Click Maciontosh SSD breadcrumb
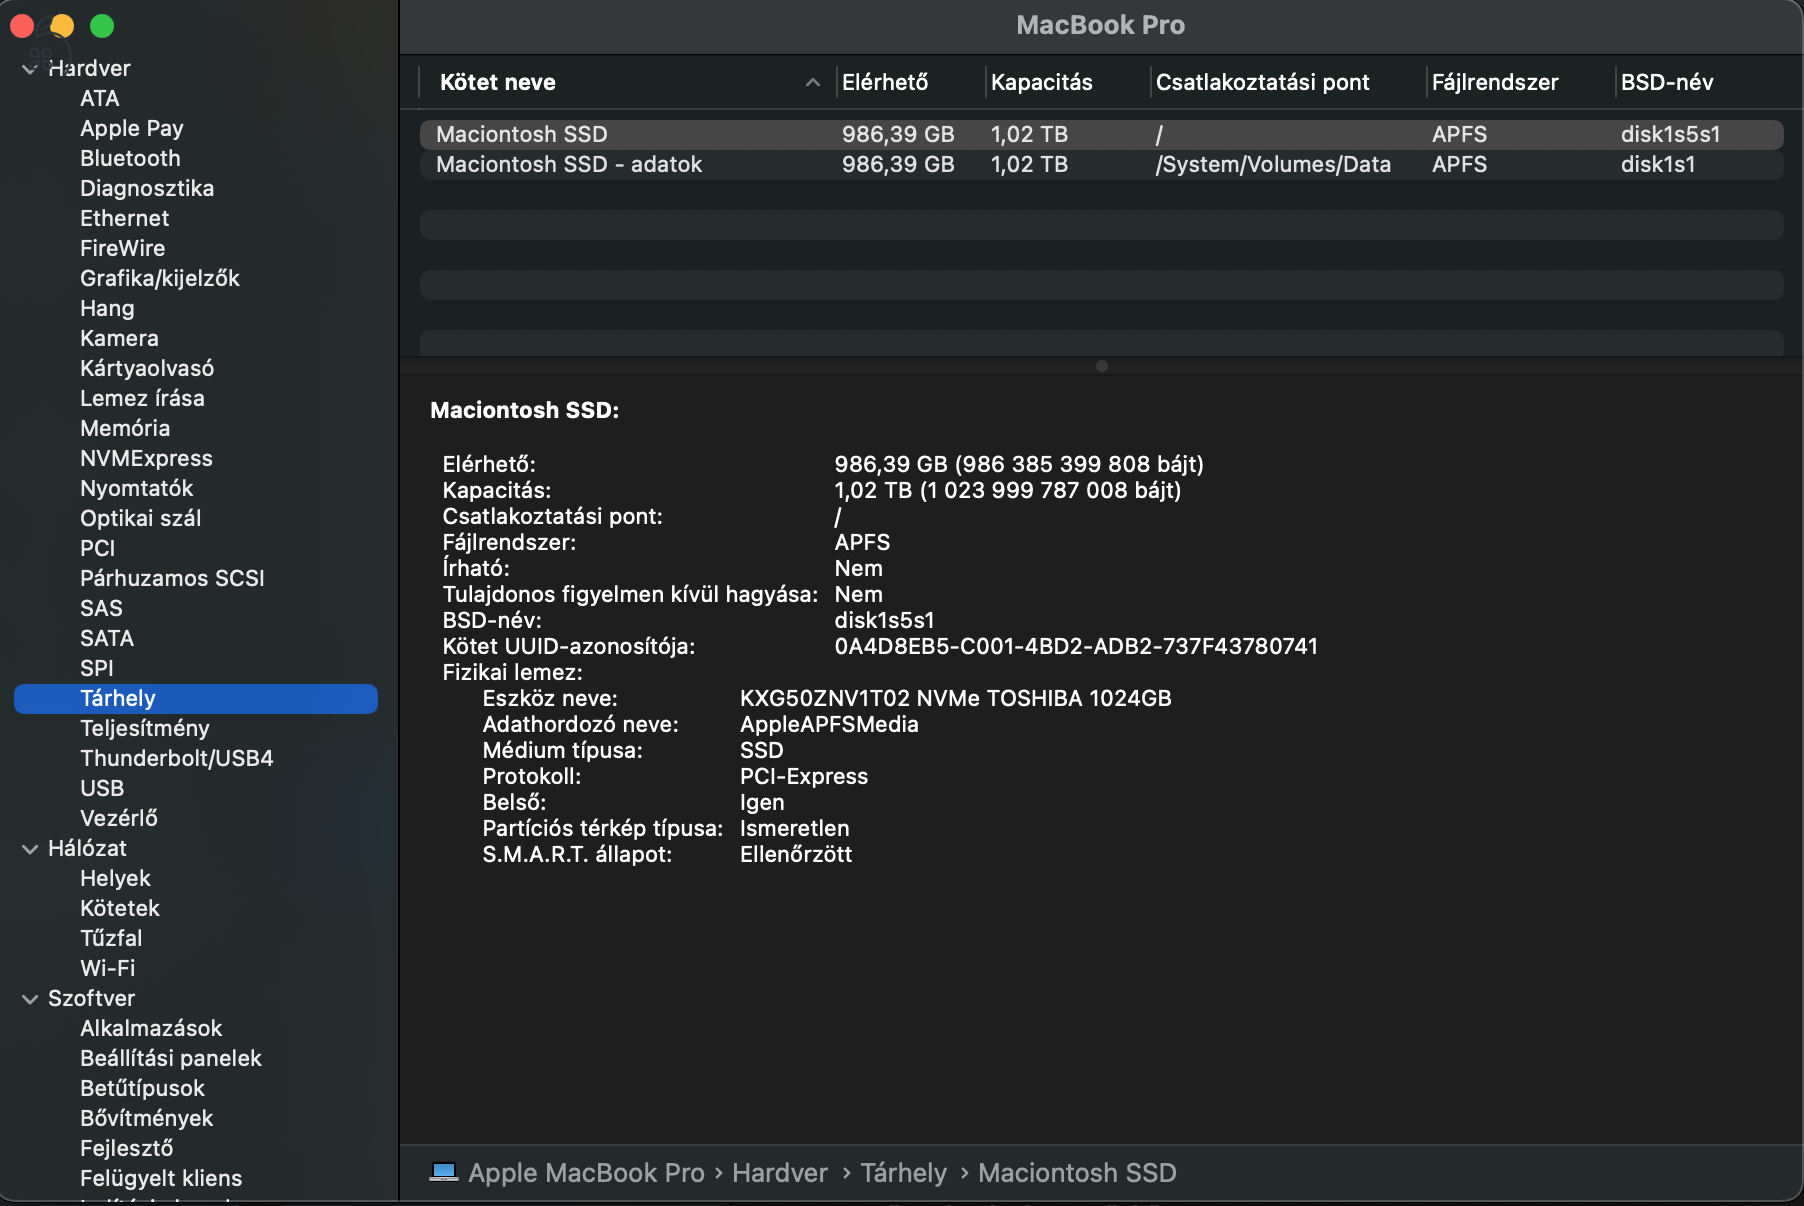The width and height of the screenshot is (1804, 1206). [x=1076, y=1172]
